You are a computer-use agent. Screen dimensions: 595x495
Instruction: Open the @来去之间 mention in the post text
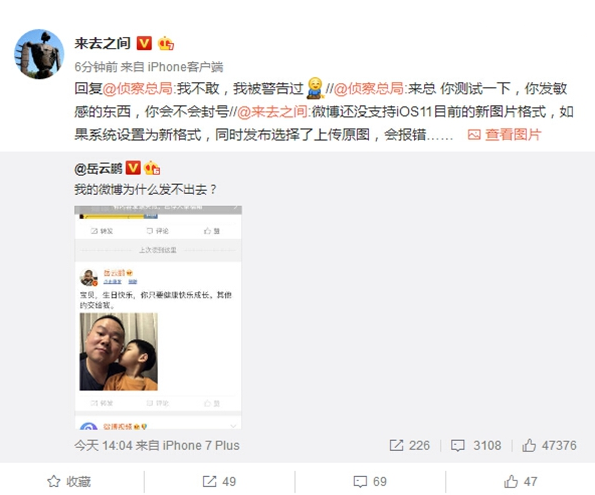272,112
